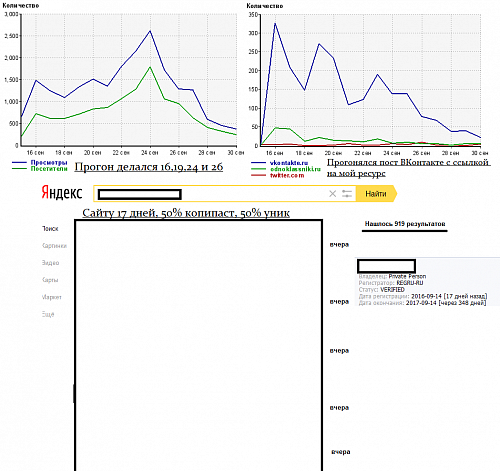The image size is (500, 471).
Task: Click the 24 сен label on left chart
Action: [x=150, y=153]
